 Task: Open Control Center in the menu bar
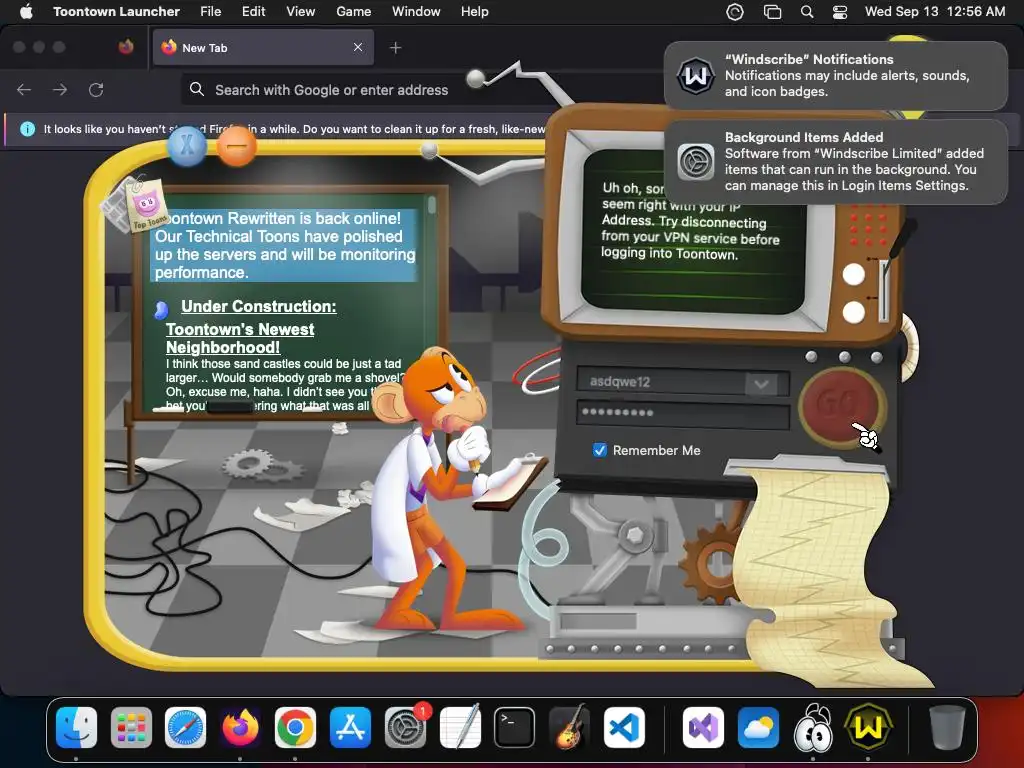pos(840,12)
